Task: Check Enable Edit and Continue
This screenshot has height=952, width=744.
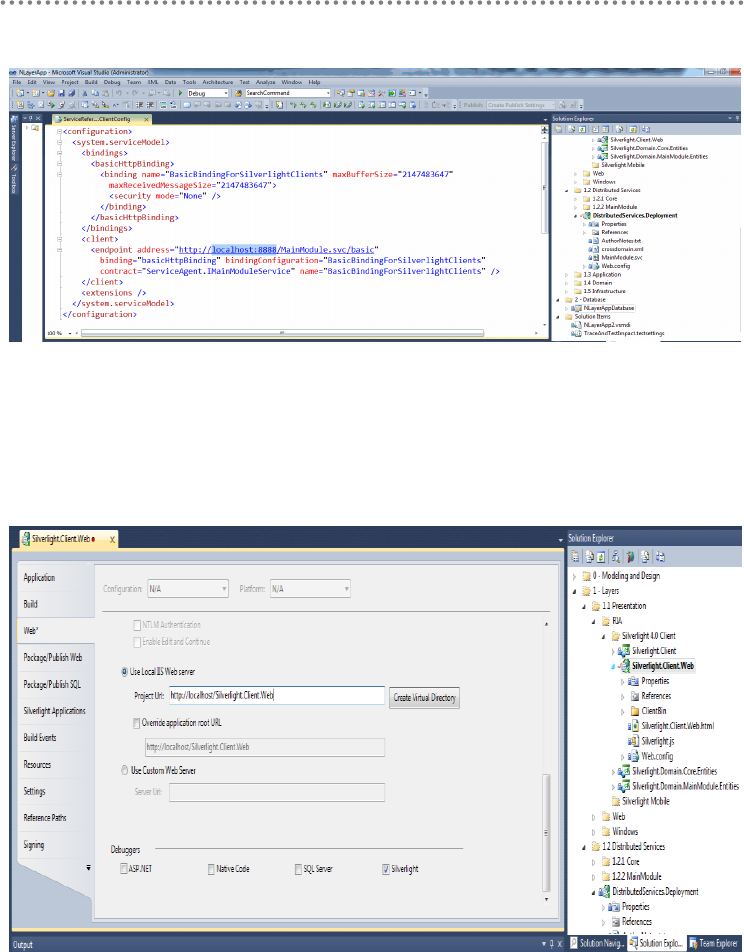Action: pos(137,642)
